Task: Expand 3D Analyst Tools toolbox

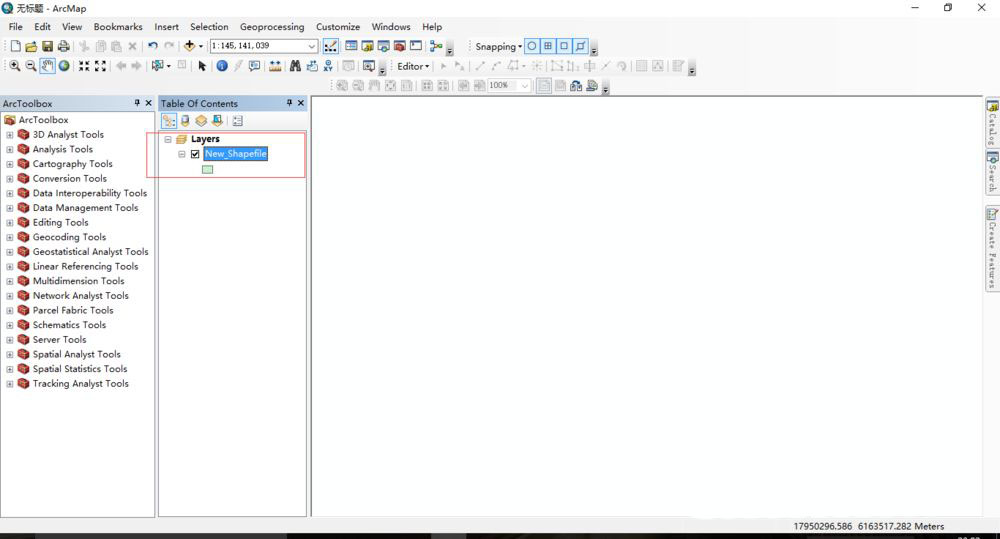Action: click(10, 135)
